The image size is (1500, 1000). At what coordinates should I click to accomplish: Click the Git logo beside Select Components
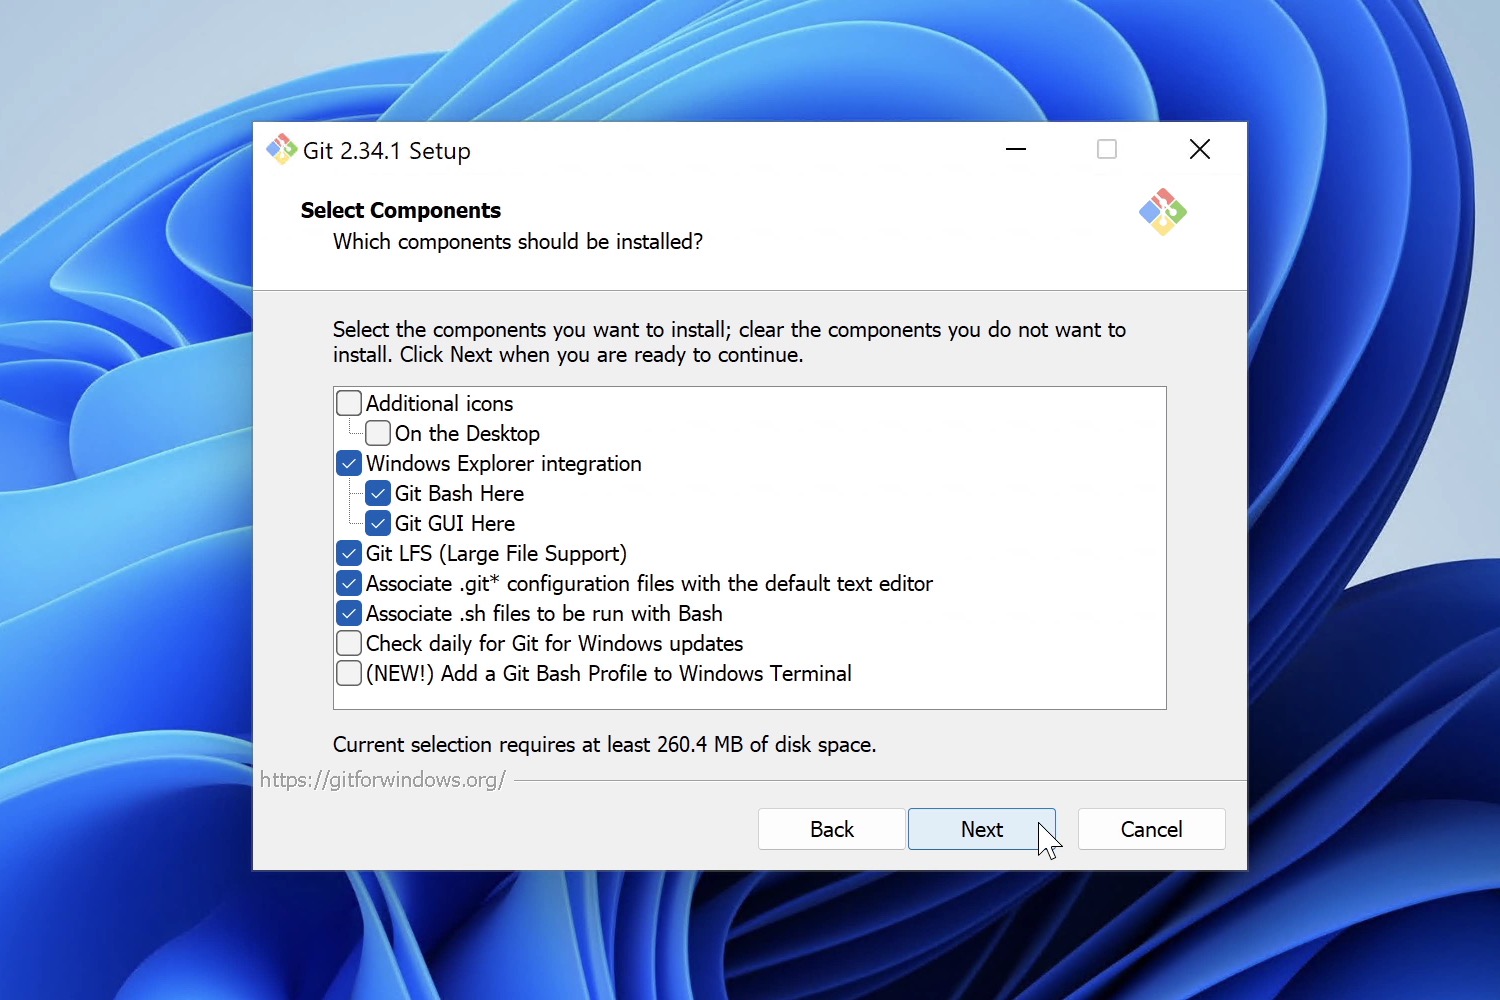click(1163, 212)
